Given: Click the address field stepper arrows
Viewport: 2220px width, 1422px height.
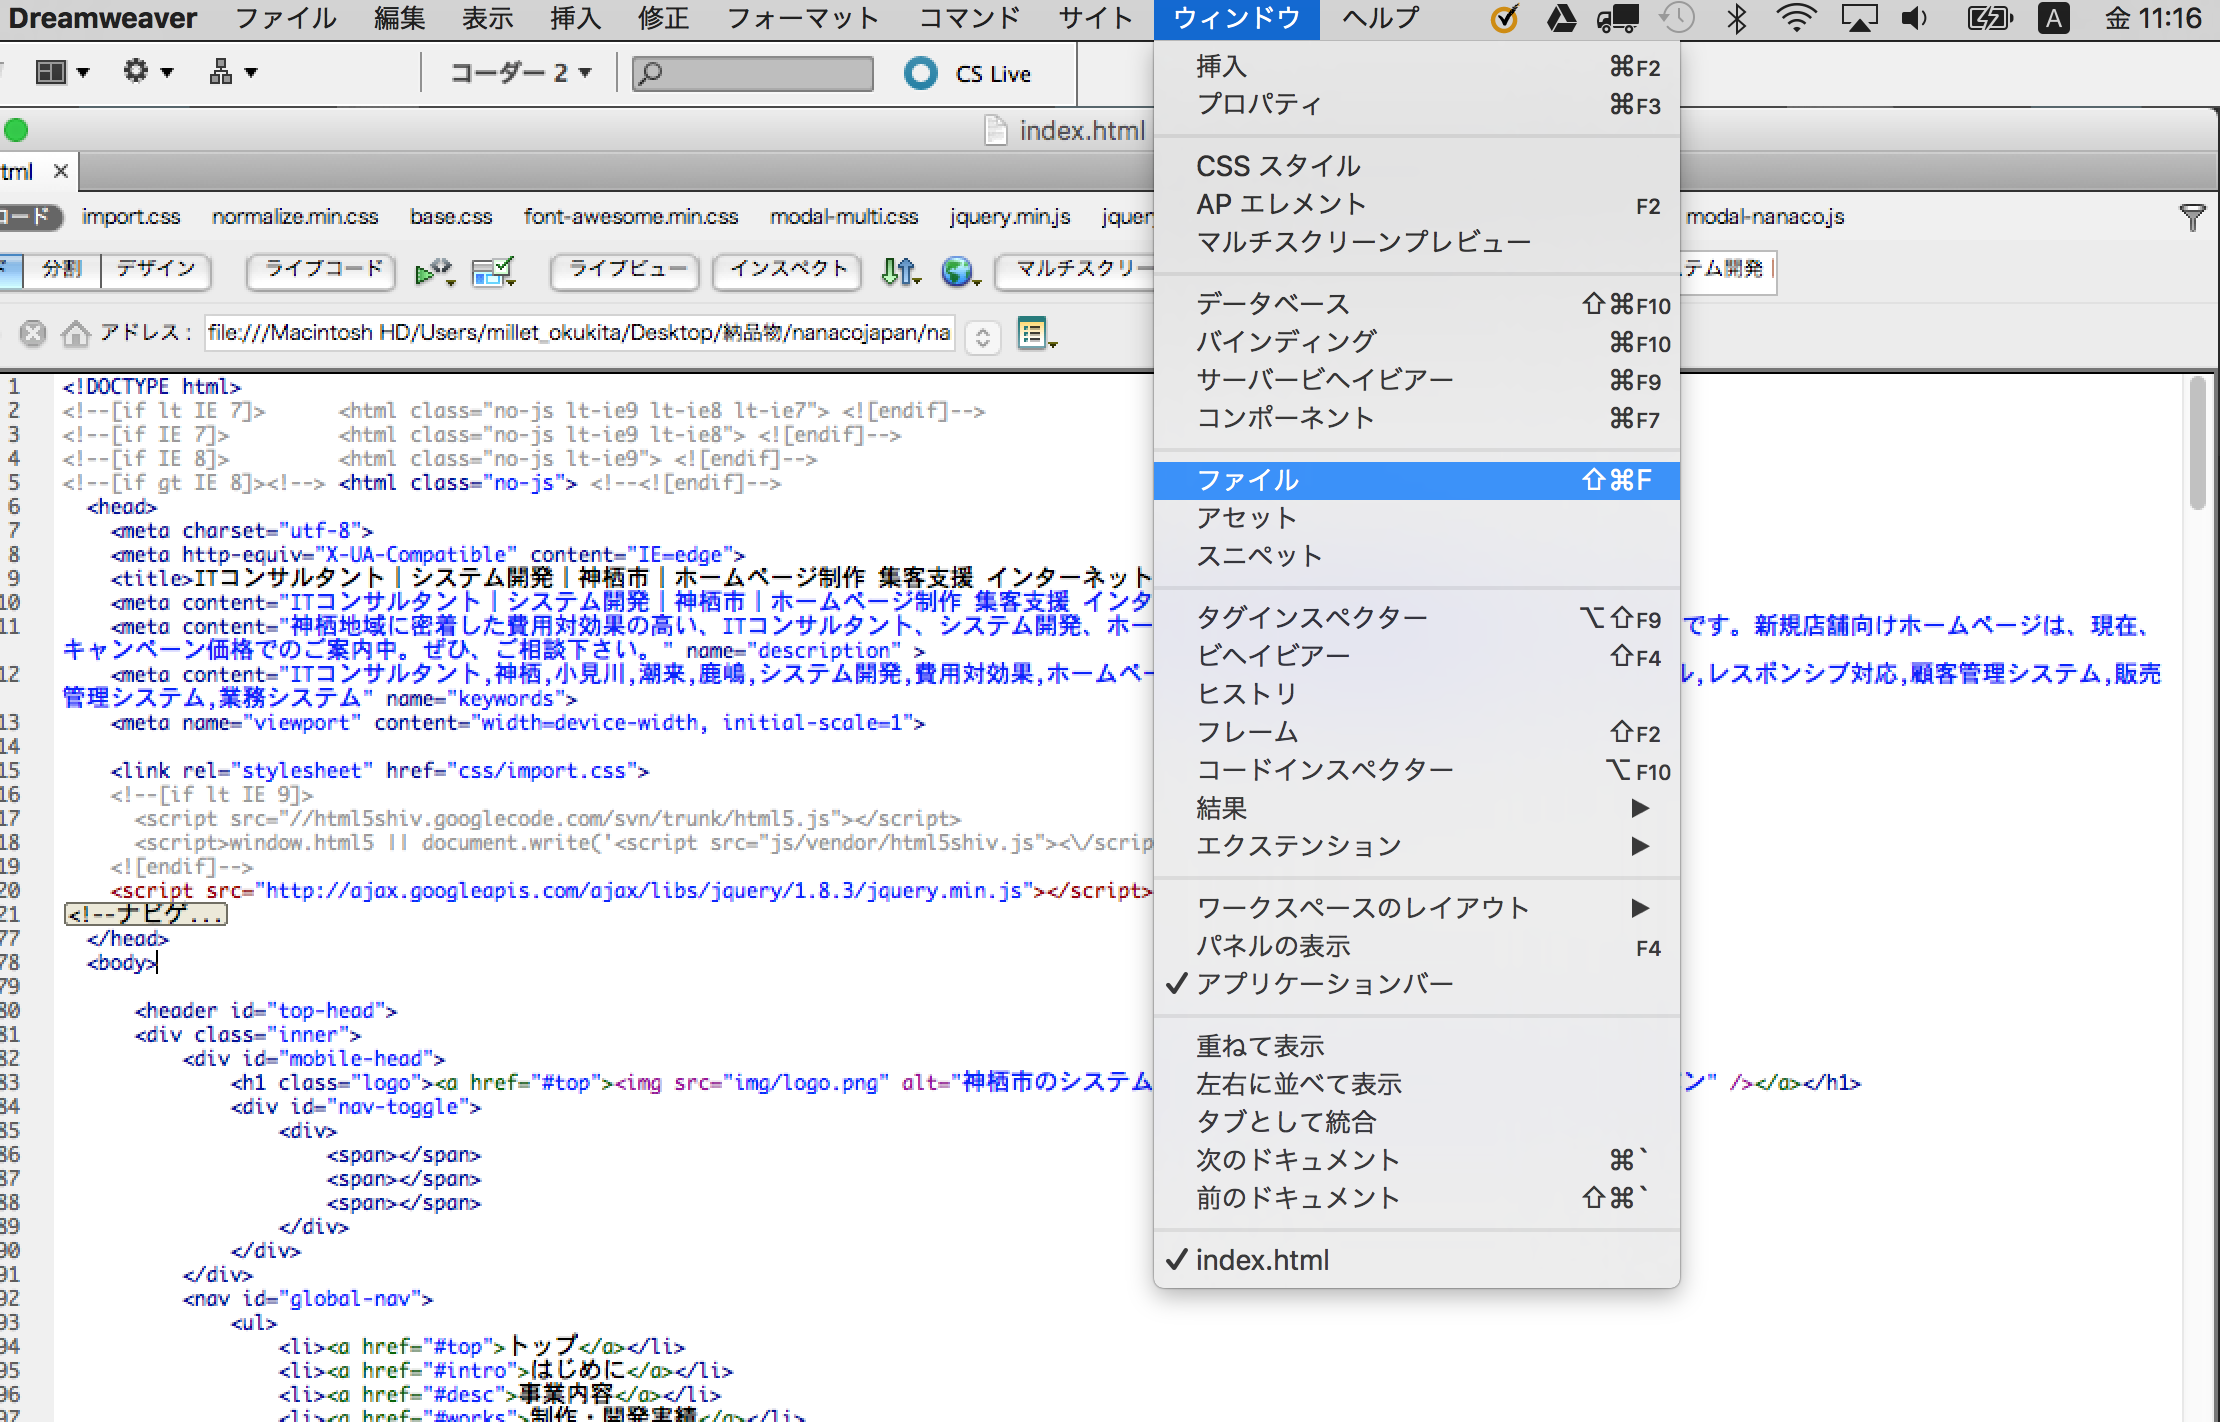Looking at the screenshot, I should click(983, 337).
